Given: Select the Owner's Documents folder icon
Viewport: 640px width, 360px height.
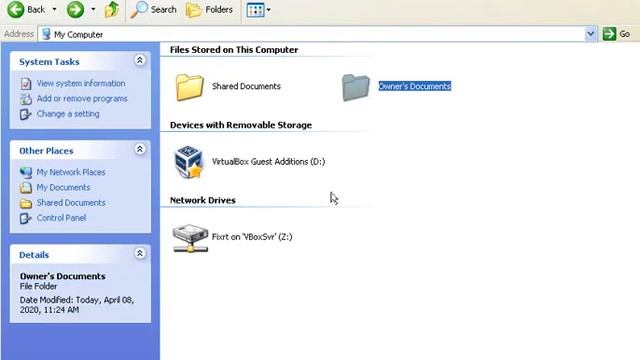Looking at the screenshot, I should (x=356, y=87).
